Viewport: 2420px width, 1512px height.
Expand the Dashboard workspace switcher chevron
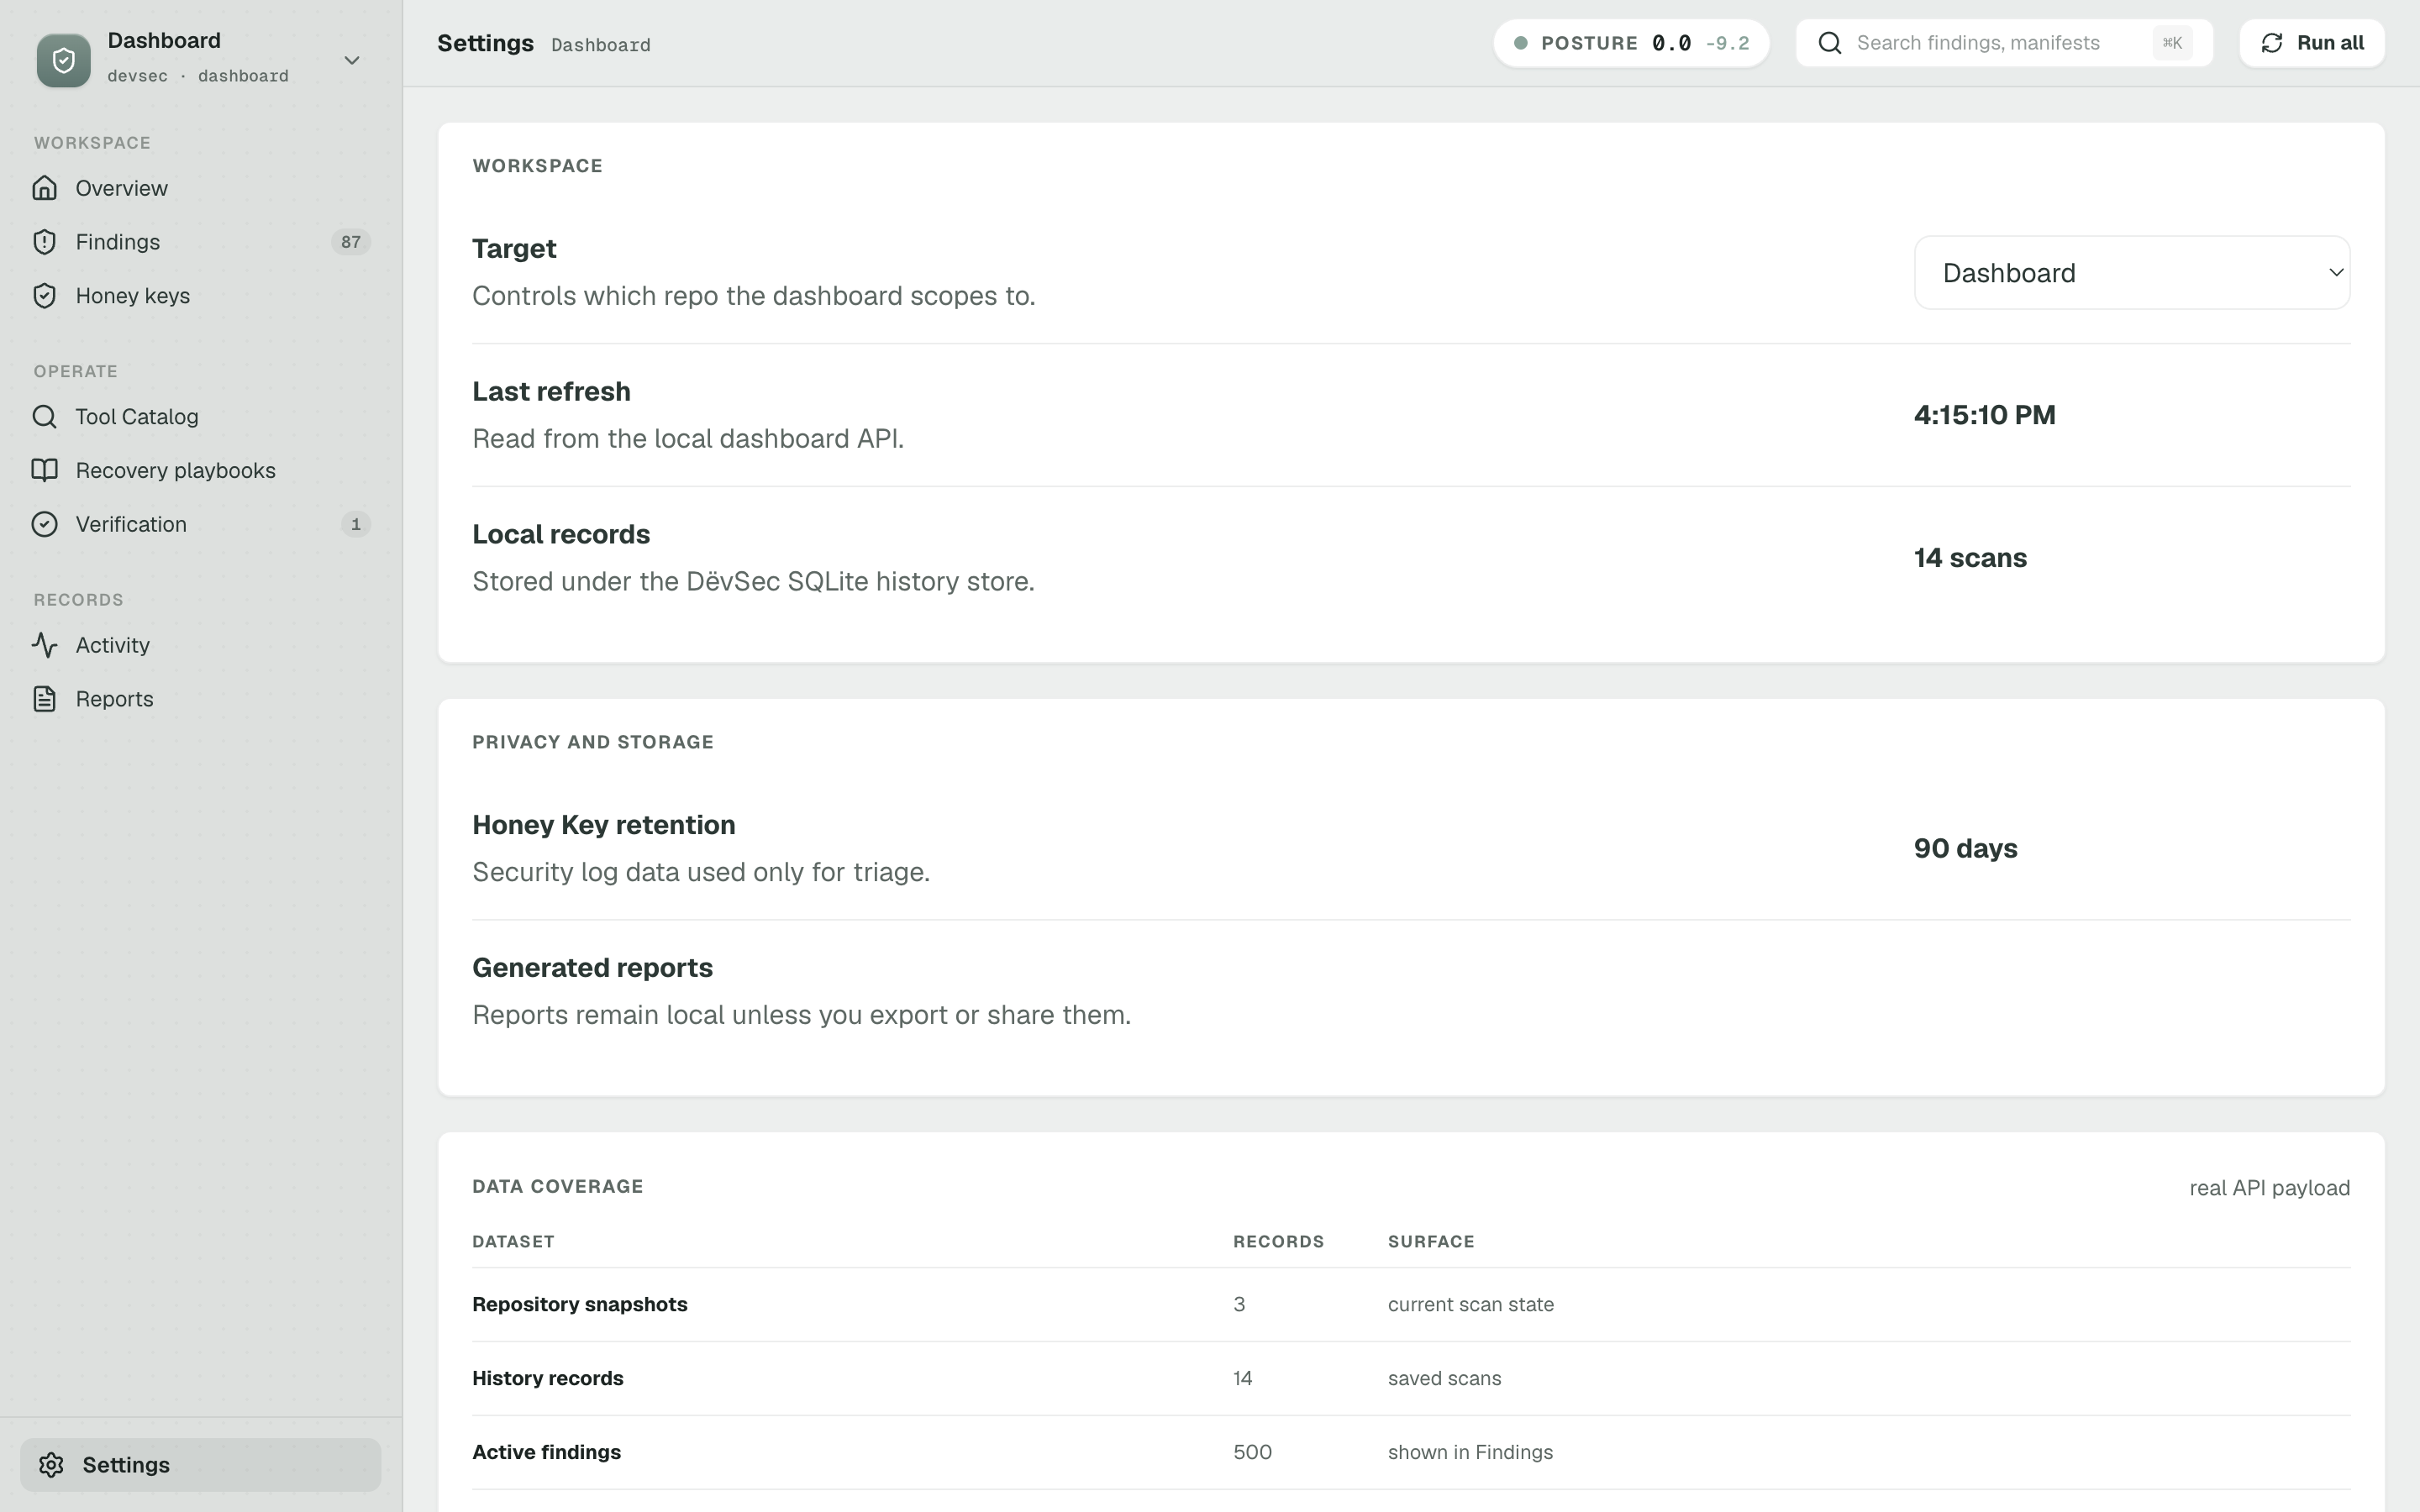click(x=352, y=60)
